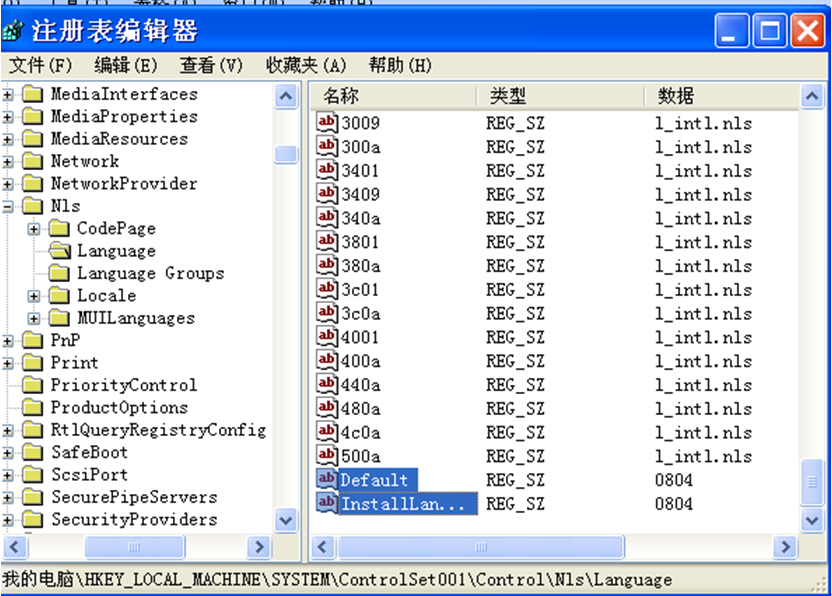Click the ab icon next to 4001

327,337
